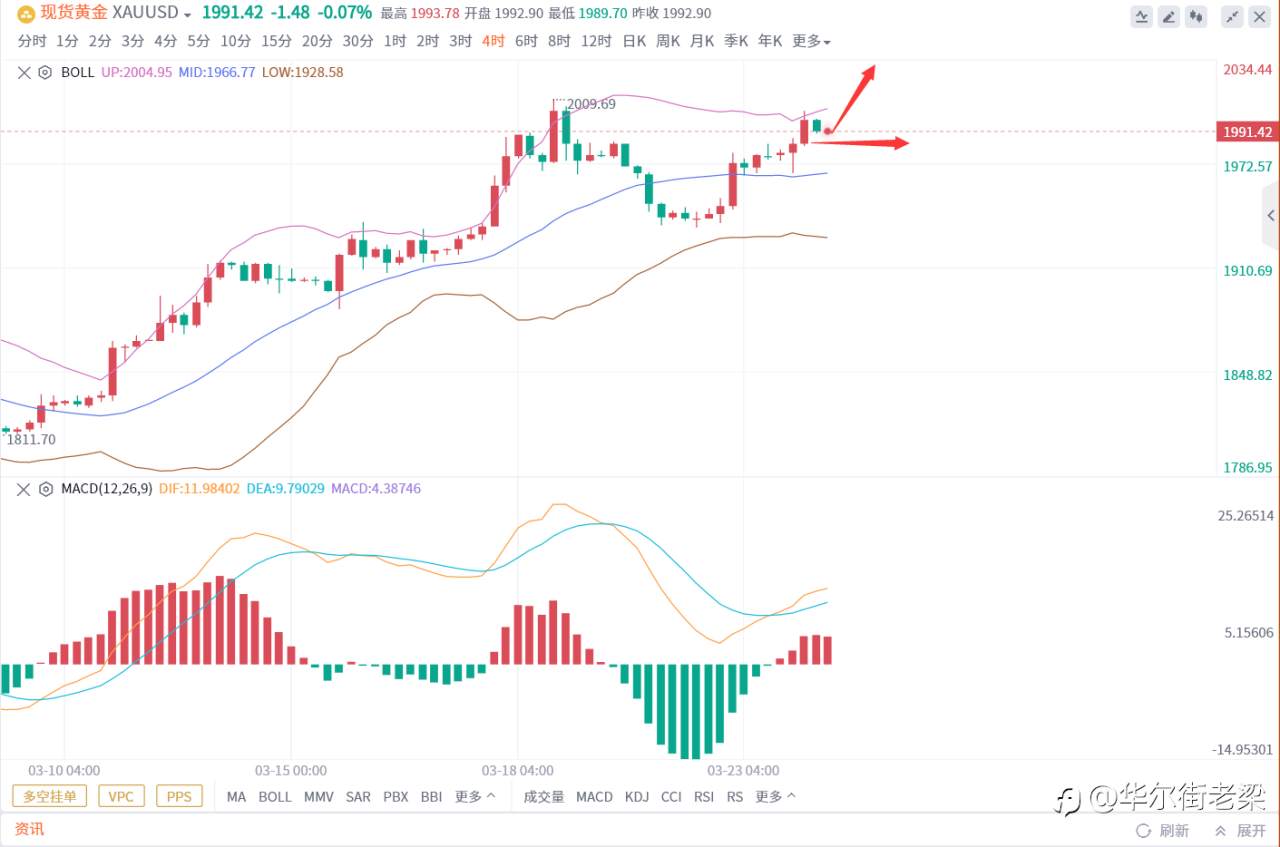
Task: Switch to candlestick chart style icon
Action: (x=1196, y=16)
